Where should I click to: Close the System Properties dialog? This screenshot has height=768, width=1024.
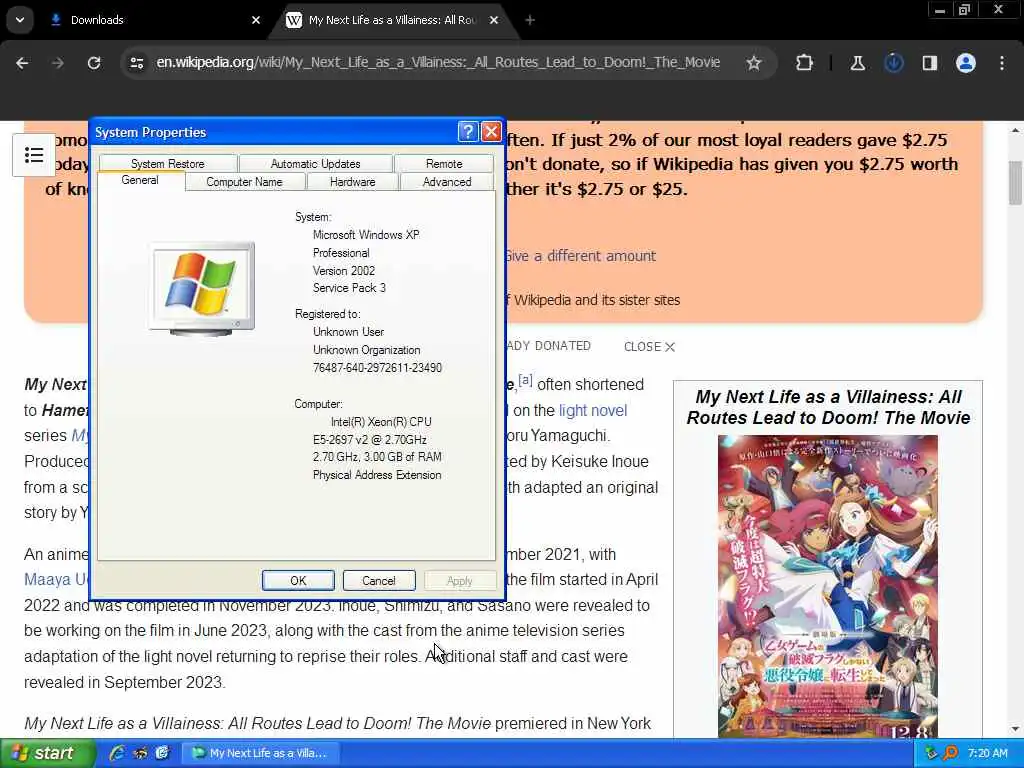coord(491,132)
